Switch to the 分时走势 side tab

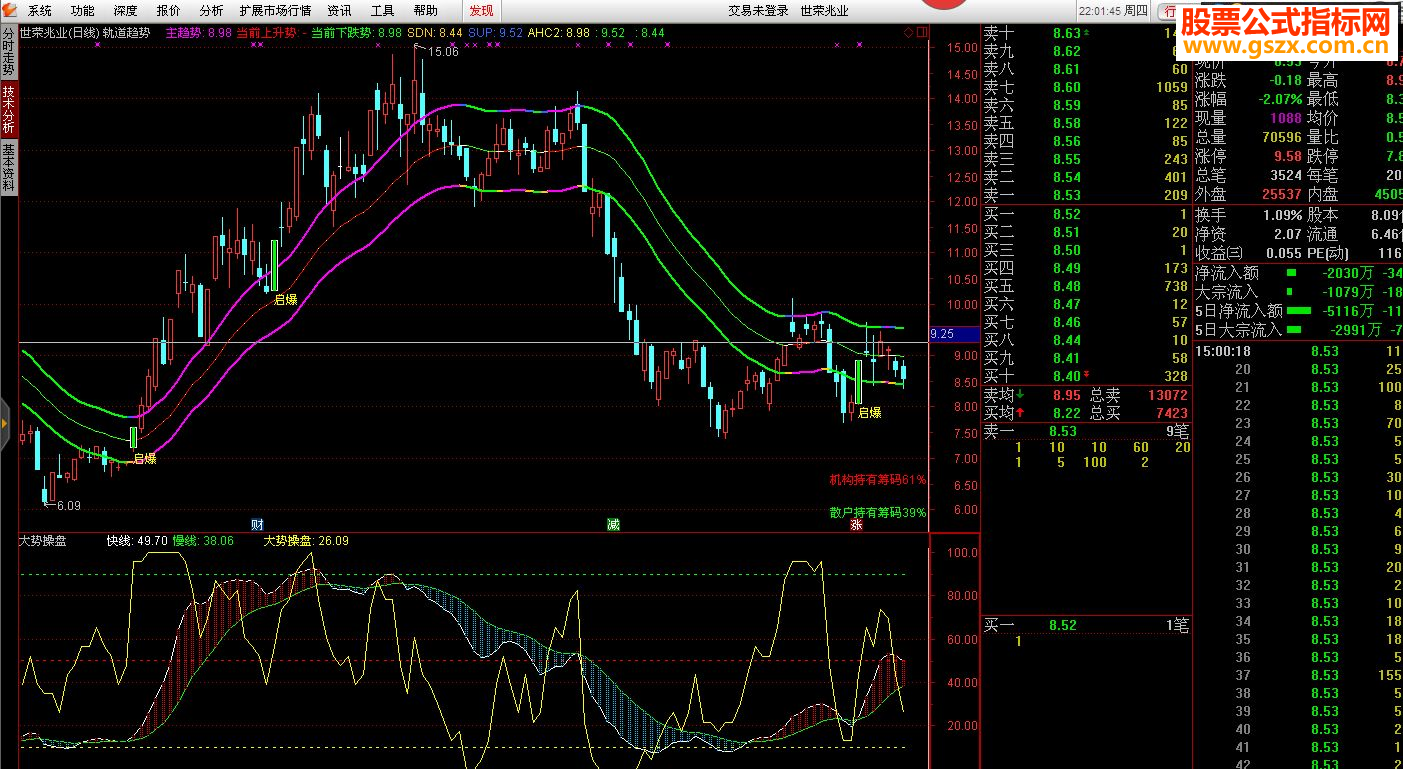8,53
